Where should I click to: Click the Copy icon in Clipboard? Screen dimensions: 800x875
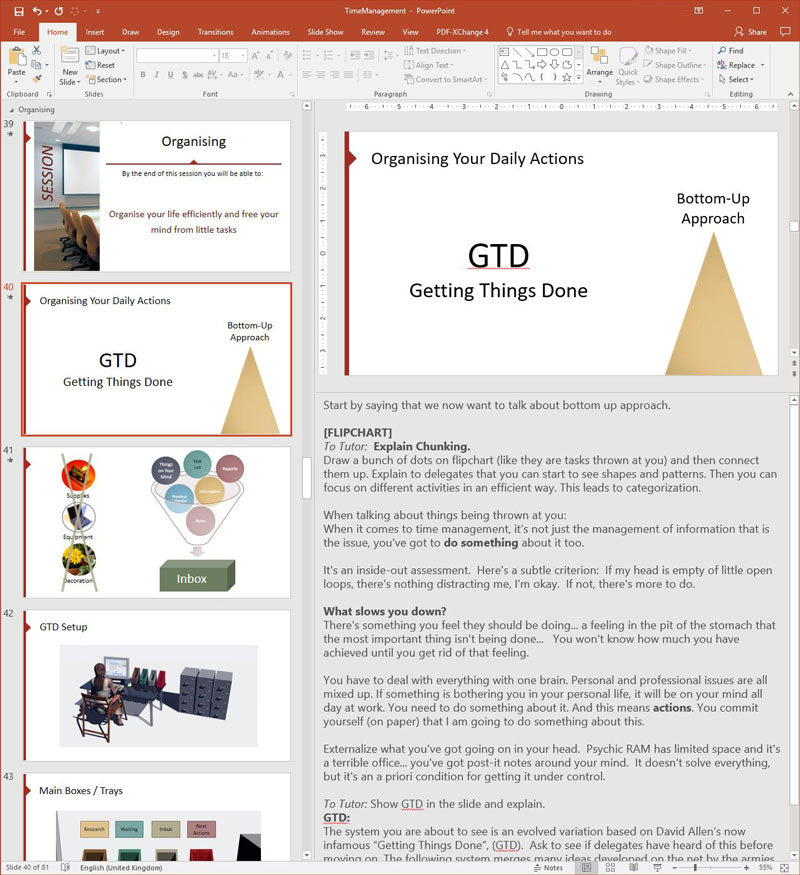(x=36, y=65)
